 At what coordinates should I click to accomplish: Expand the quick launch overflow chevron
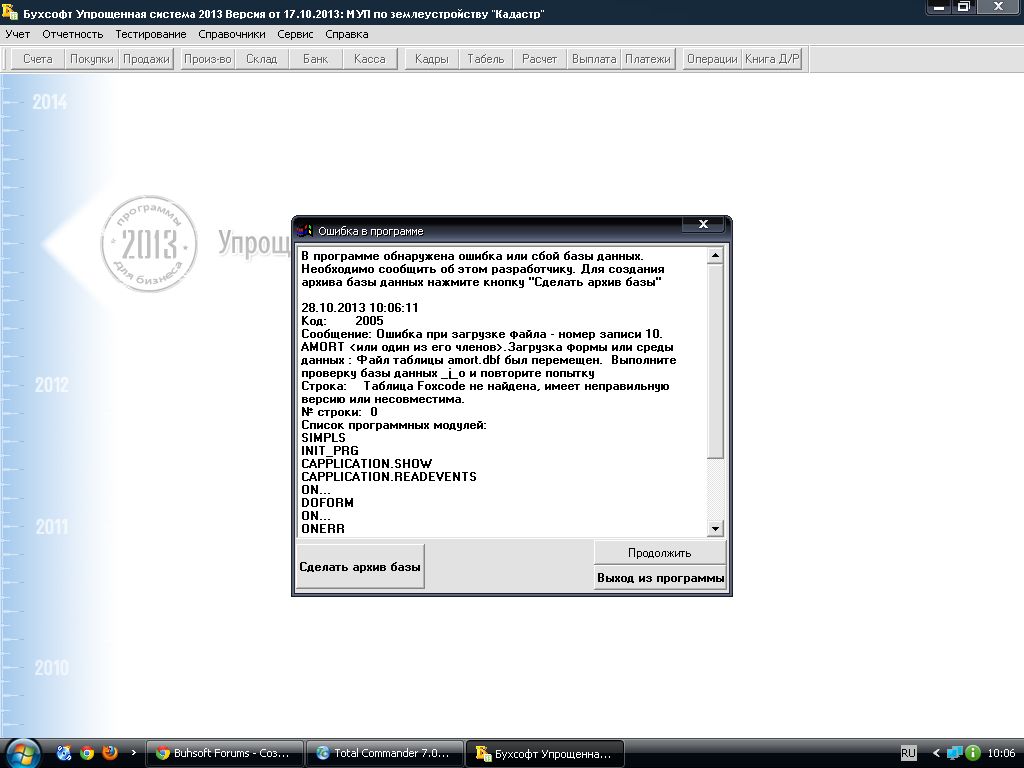(134, 753)
